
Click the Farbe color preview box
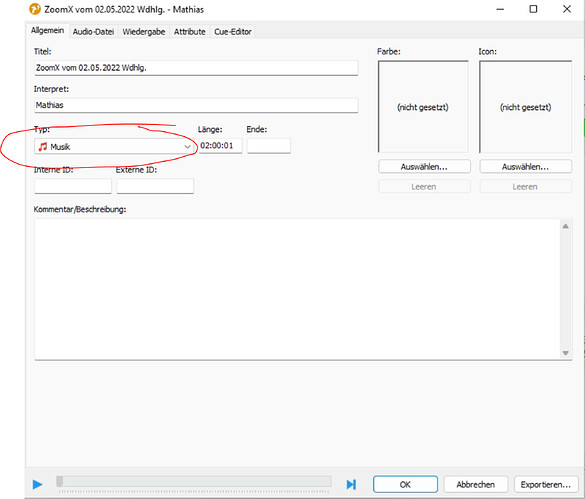(x=423, y=107)
